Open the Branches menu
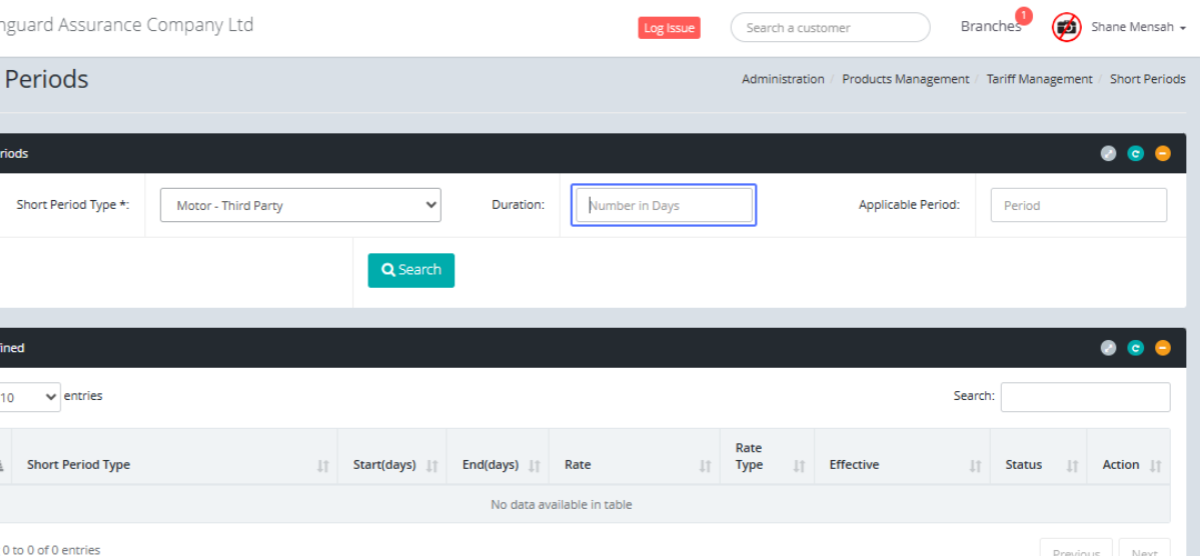Viewport: 1200px width, 556px height. point(990,27)
